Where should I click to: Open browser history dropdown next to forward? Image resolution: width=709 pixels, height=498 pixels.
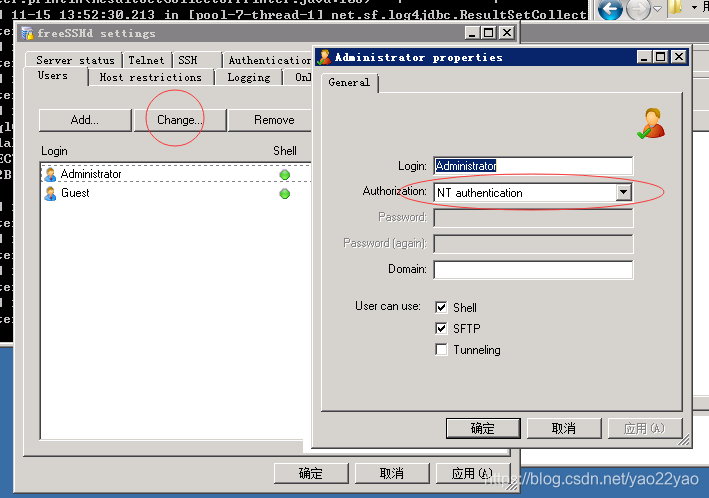tap(658, 9)
